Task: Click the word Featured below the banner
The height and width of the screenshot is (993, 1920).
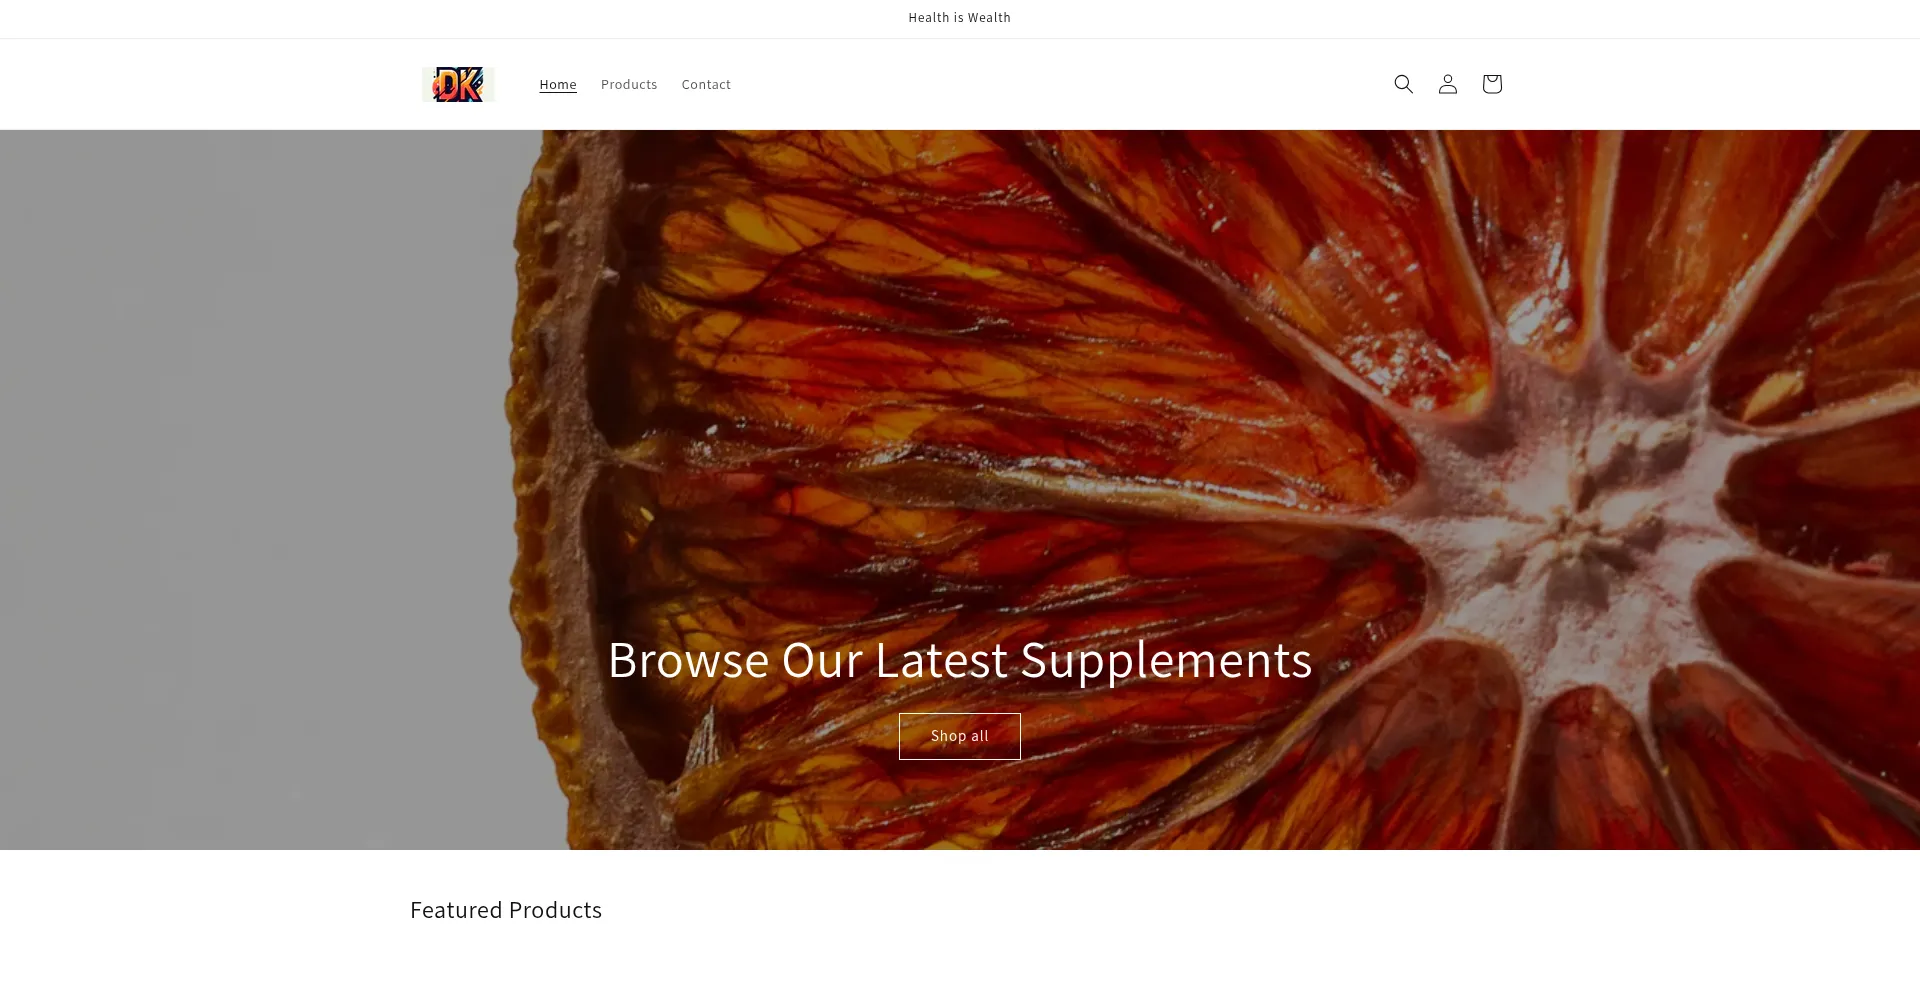Action: 456,910
